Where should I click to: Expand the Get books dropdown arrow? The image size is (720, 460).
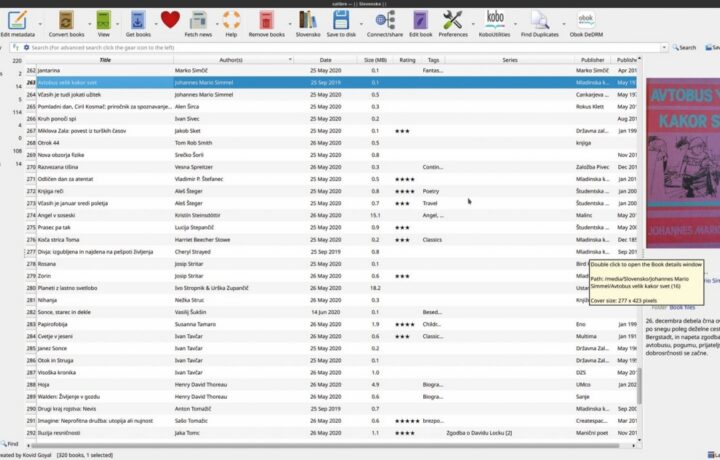156,24
